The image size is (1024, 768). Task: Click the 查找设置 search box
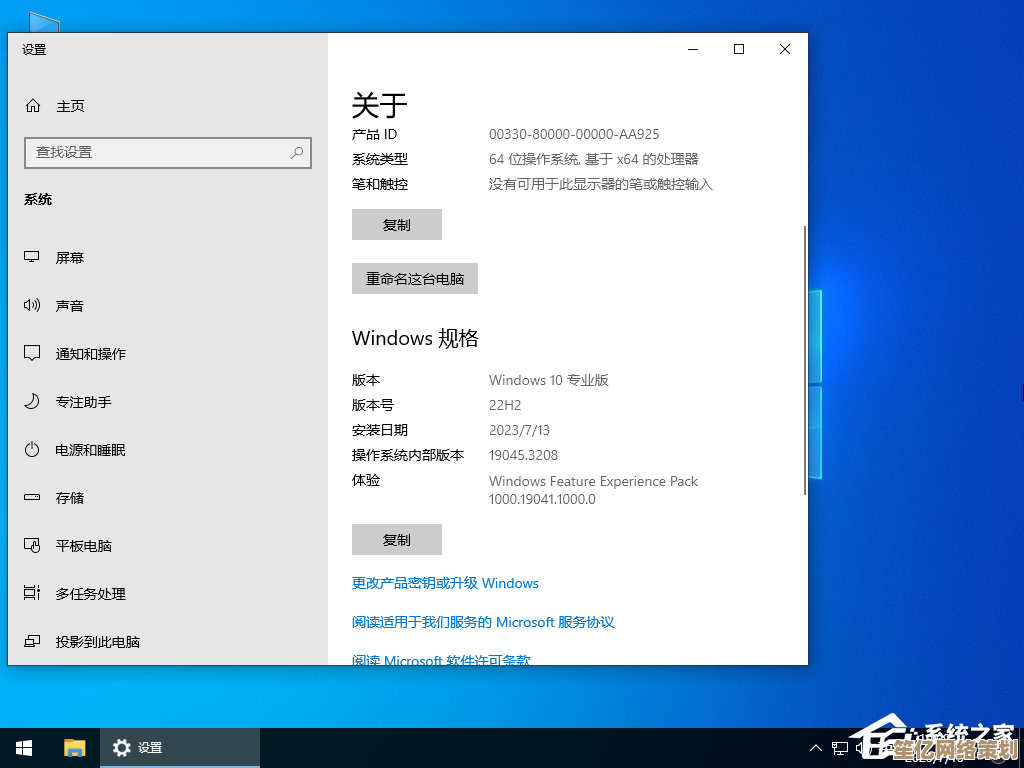tap(168, 152)
